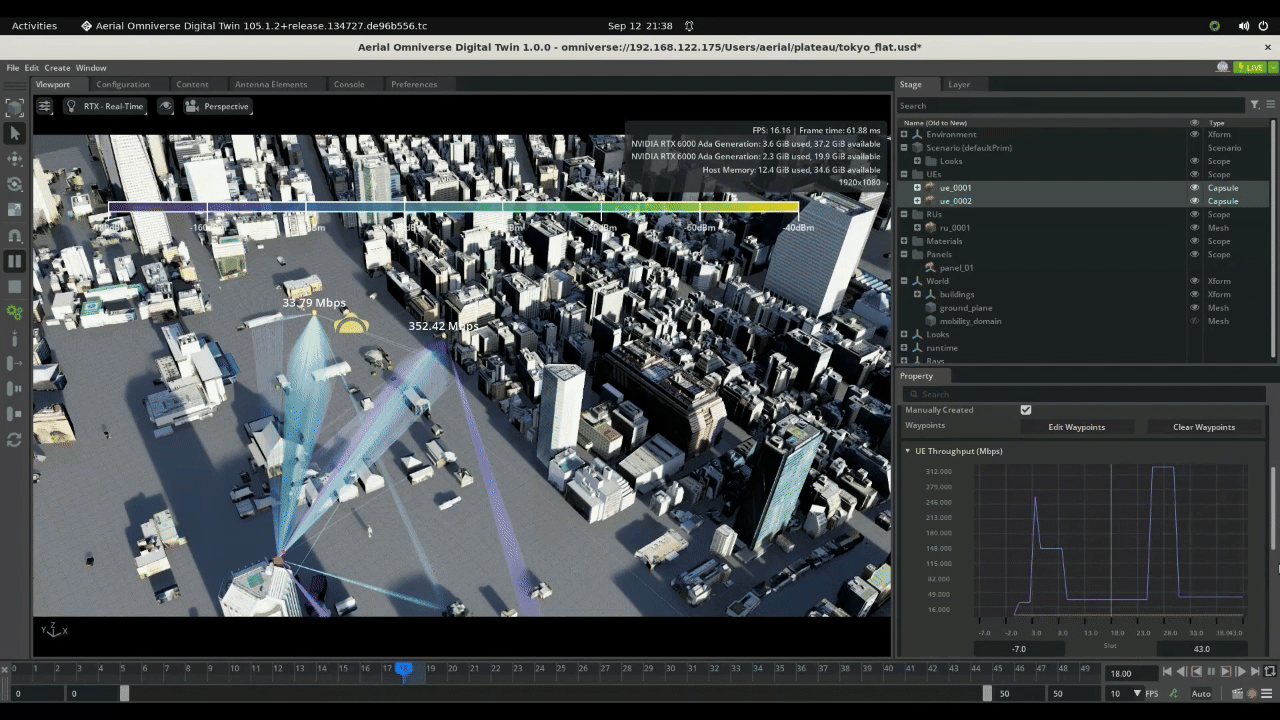The height and width of the screenshot is (720, 1280).
Task: Click the green LIVE session button
Action: pyautogui.click(x=1250, y=67)
